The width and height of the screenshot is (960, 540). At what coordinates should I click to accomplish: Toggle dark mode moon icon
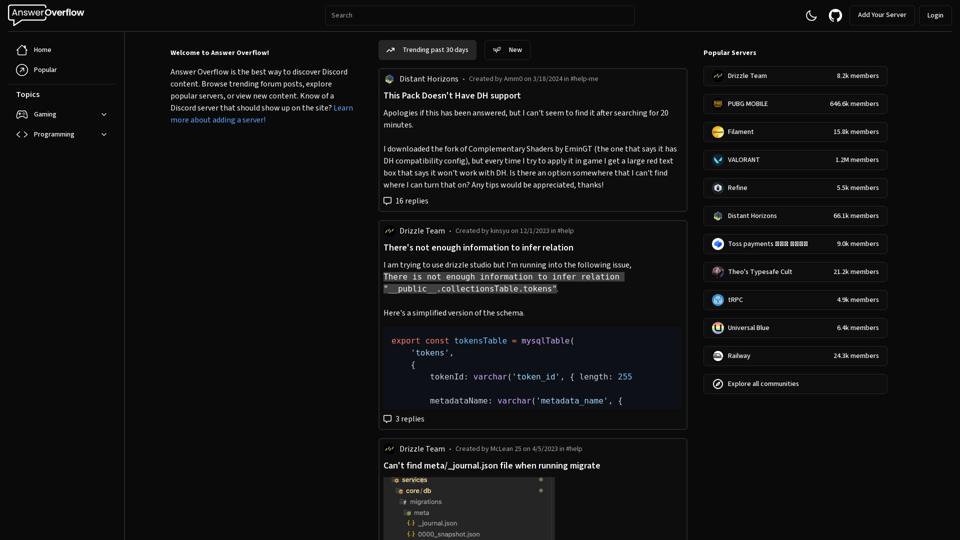[x=811, y=15]
